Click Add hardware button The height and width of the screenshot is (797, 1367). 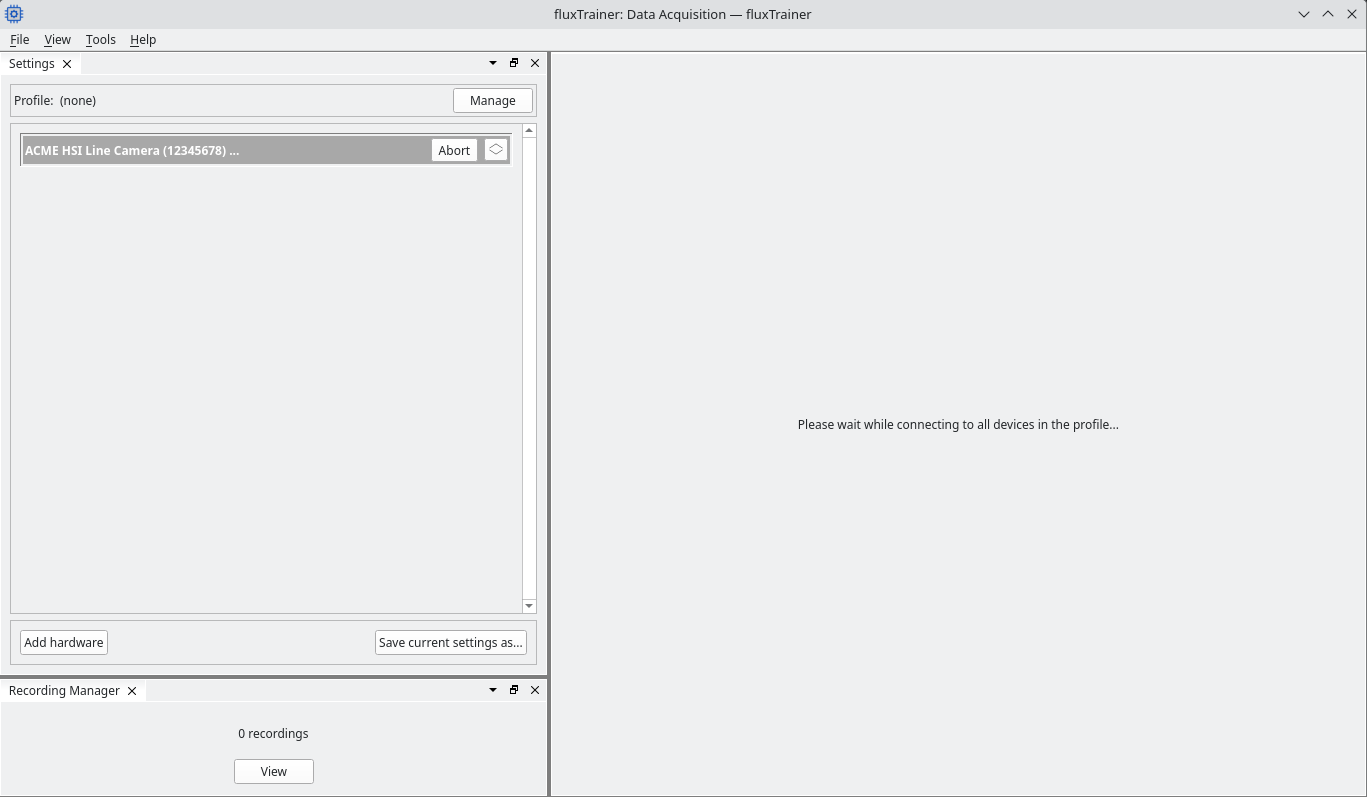[x=64, y=642]
